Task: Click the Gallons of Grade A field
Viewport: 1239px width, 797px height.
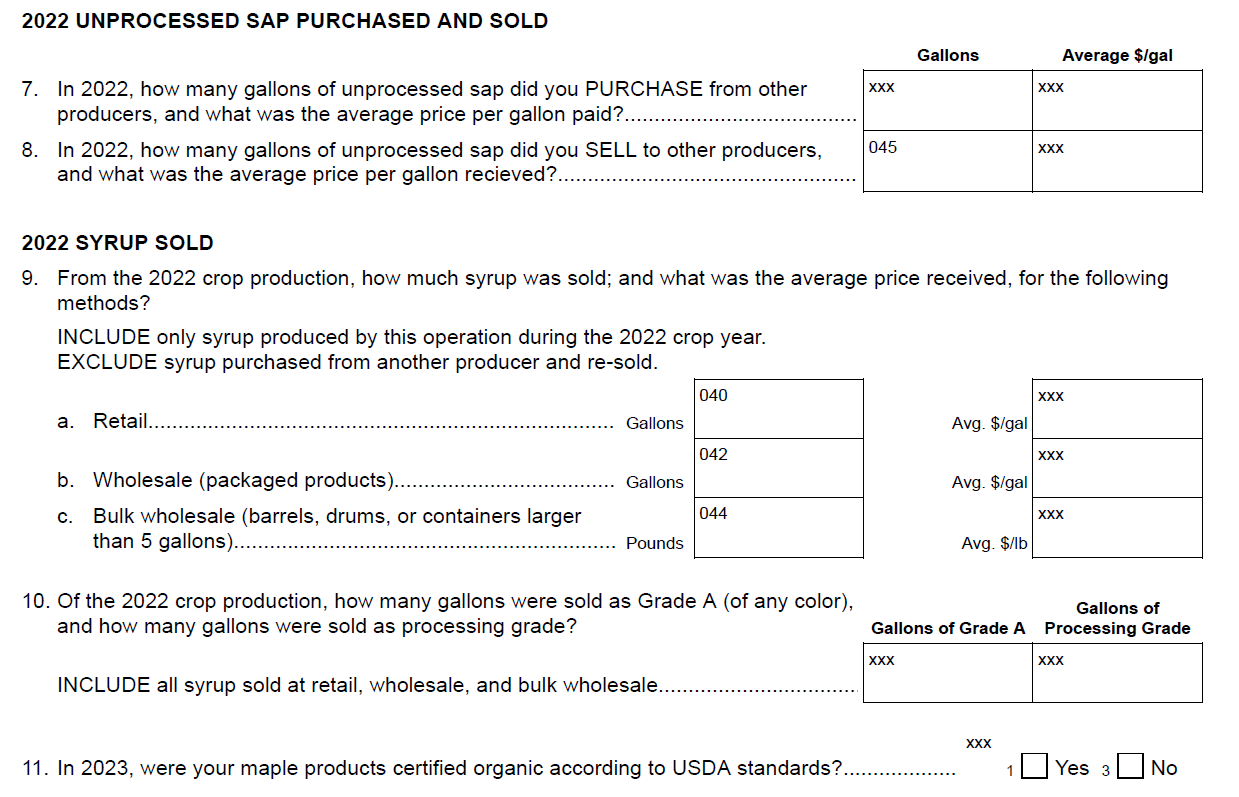Action: (x=947, y=673)
